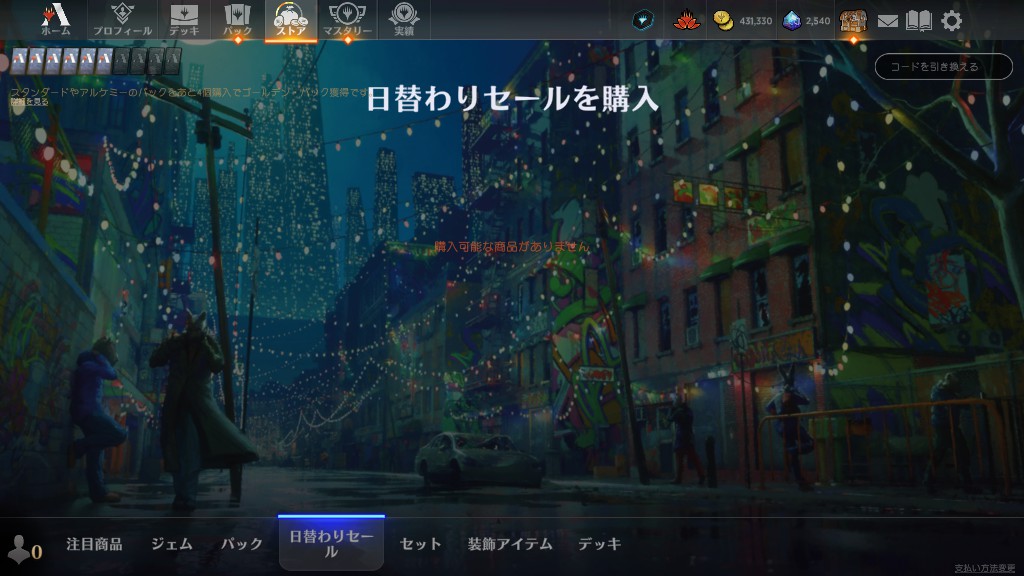Select the 日替わりセール daily deals tab

[331, 543]
